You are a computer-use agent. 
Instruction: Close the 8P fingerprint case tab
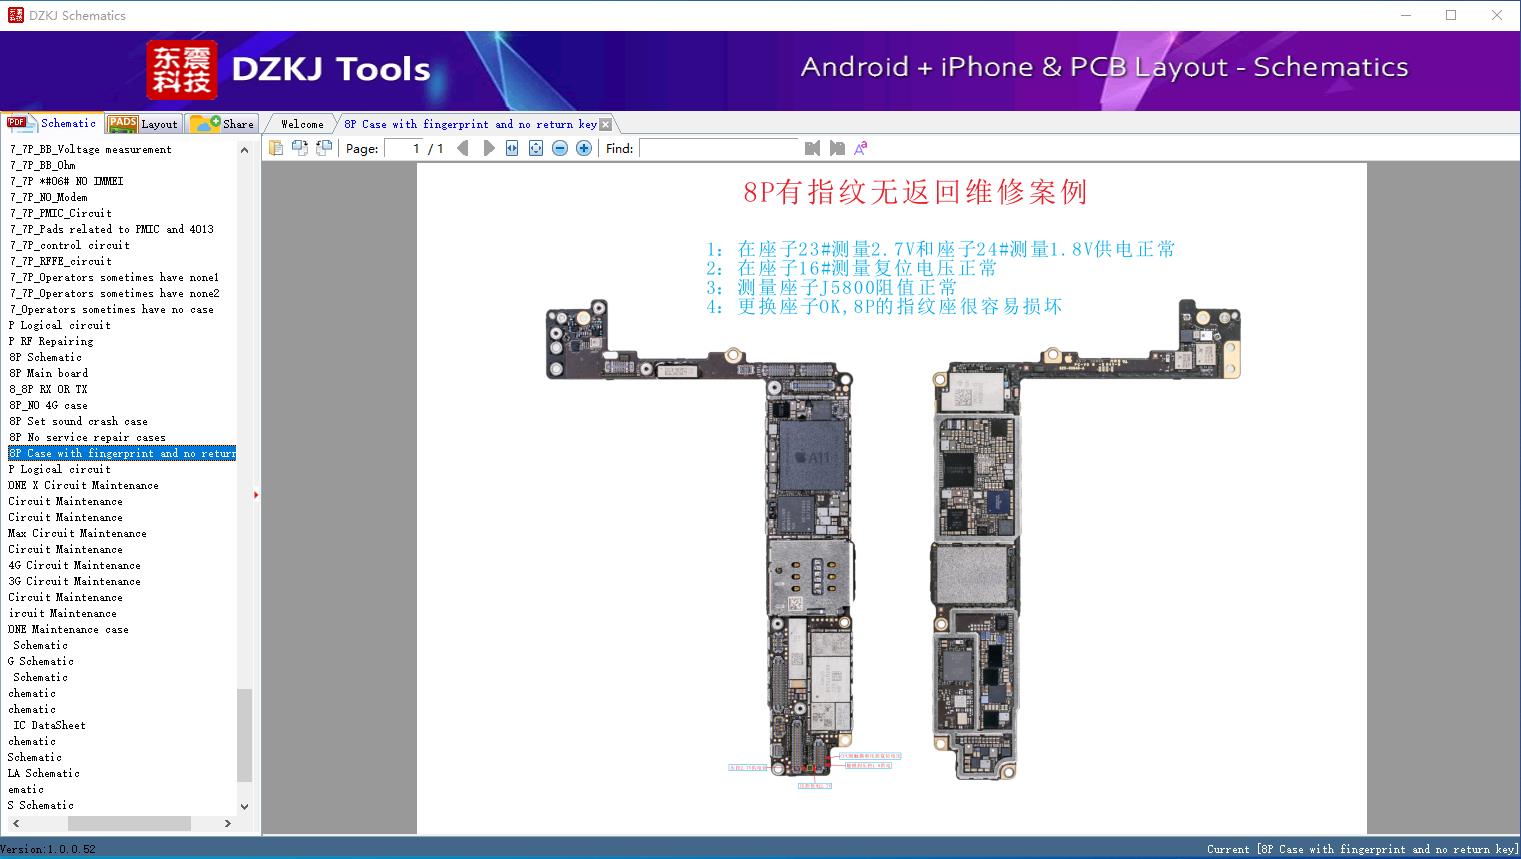606,124
